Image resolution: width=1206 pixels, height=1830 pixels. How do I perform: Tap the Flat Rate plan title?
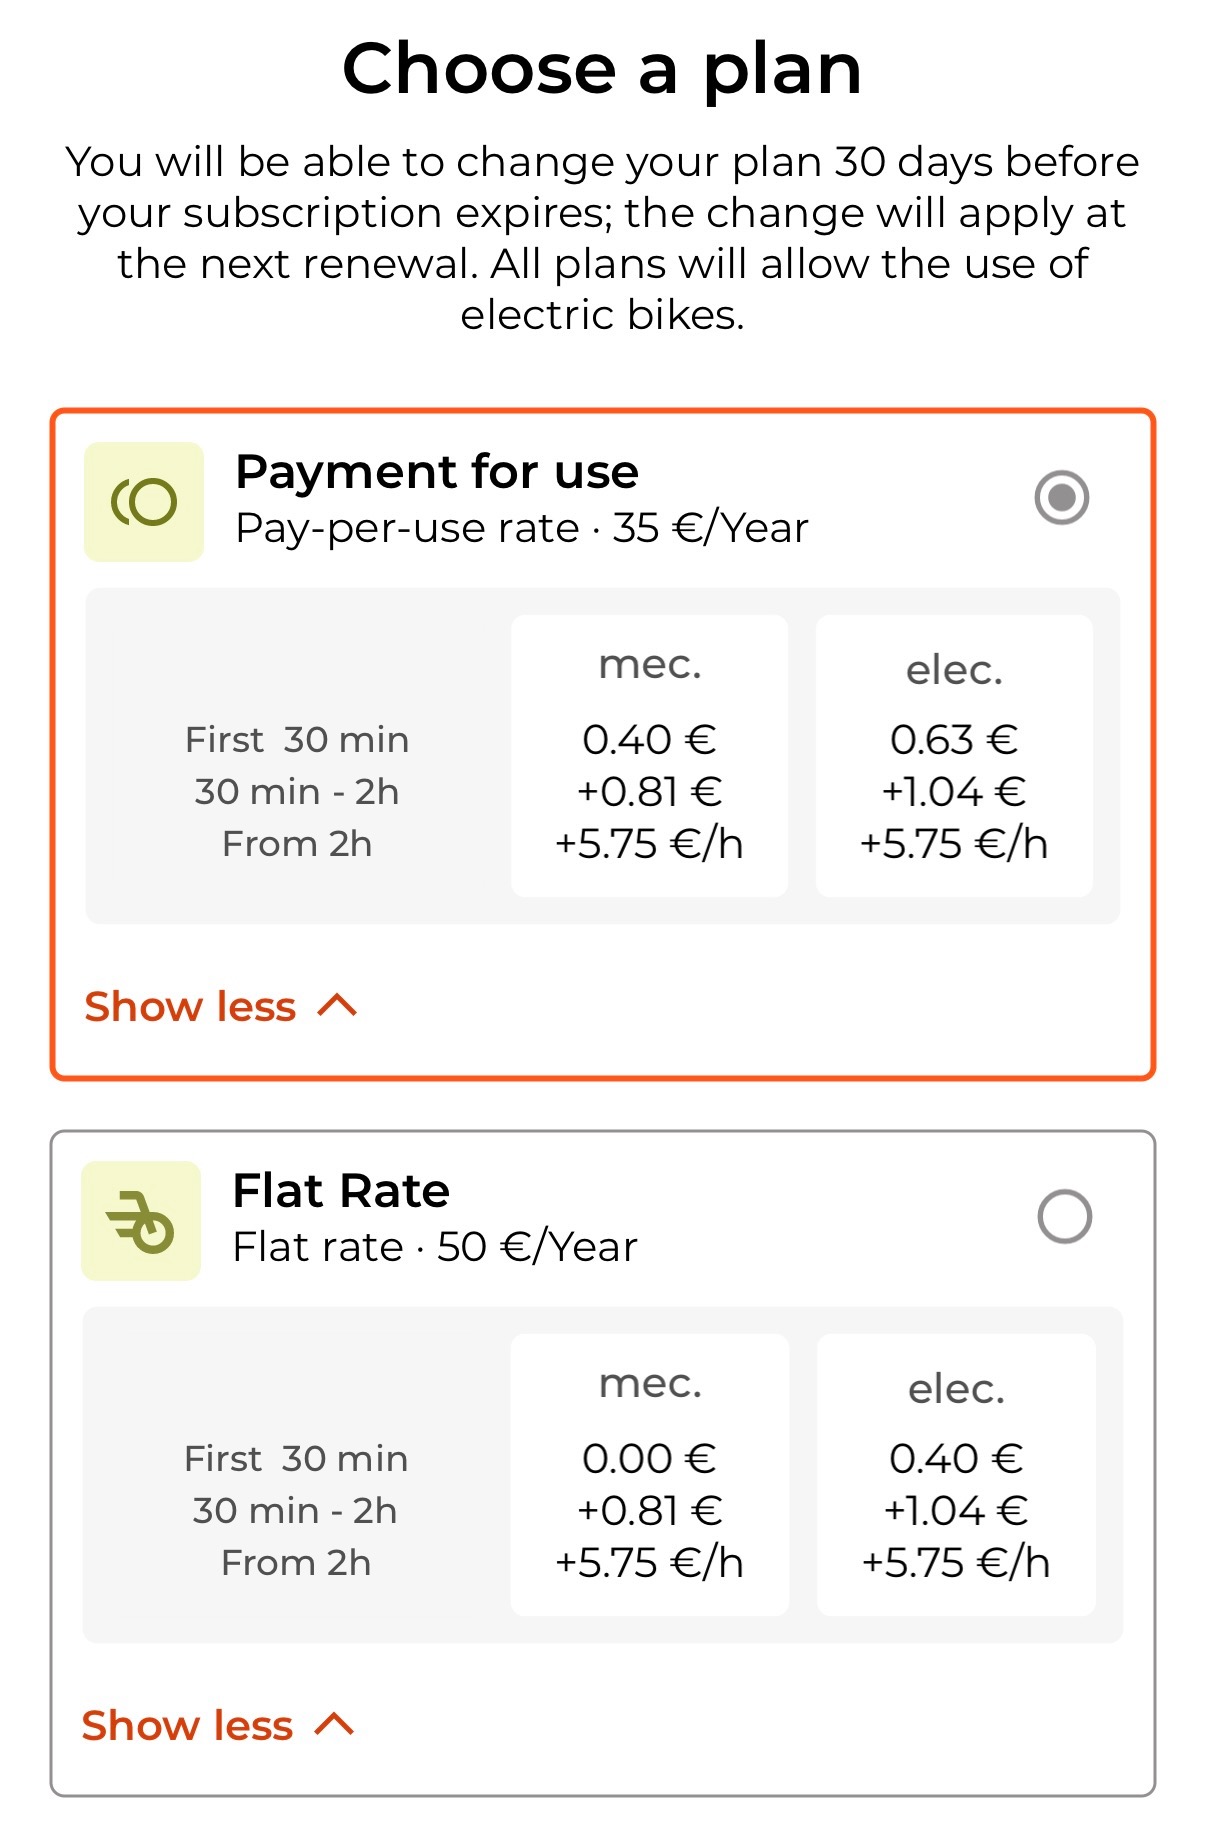[x=341, y=1190]
